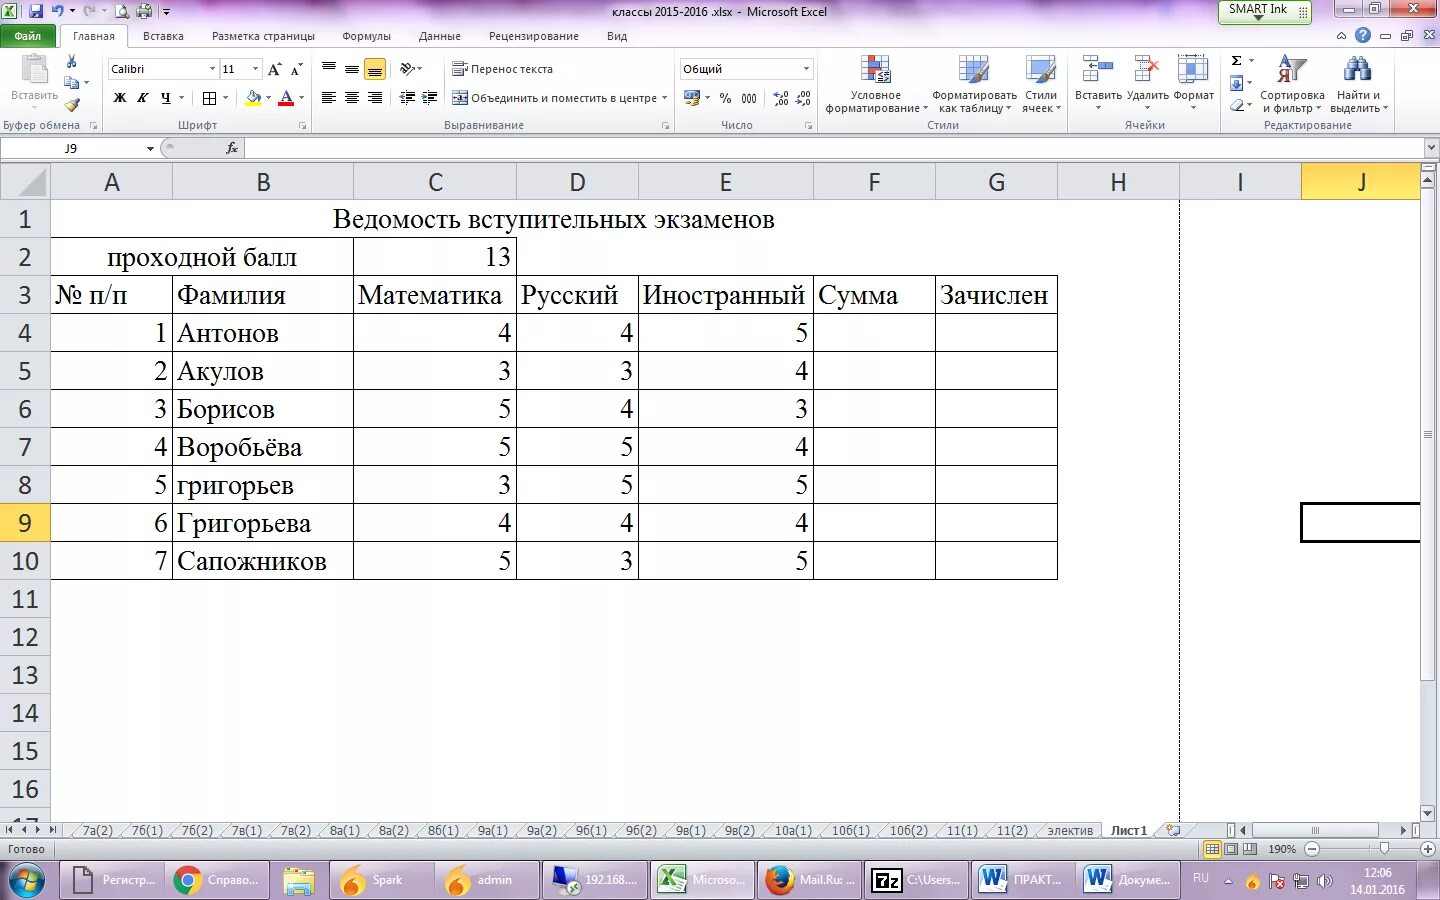Open the Формат cells menu

click(x=1193, y=84)
